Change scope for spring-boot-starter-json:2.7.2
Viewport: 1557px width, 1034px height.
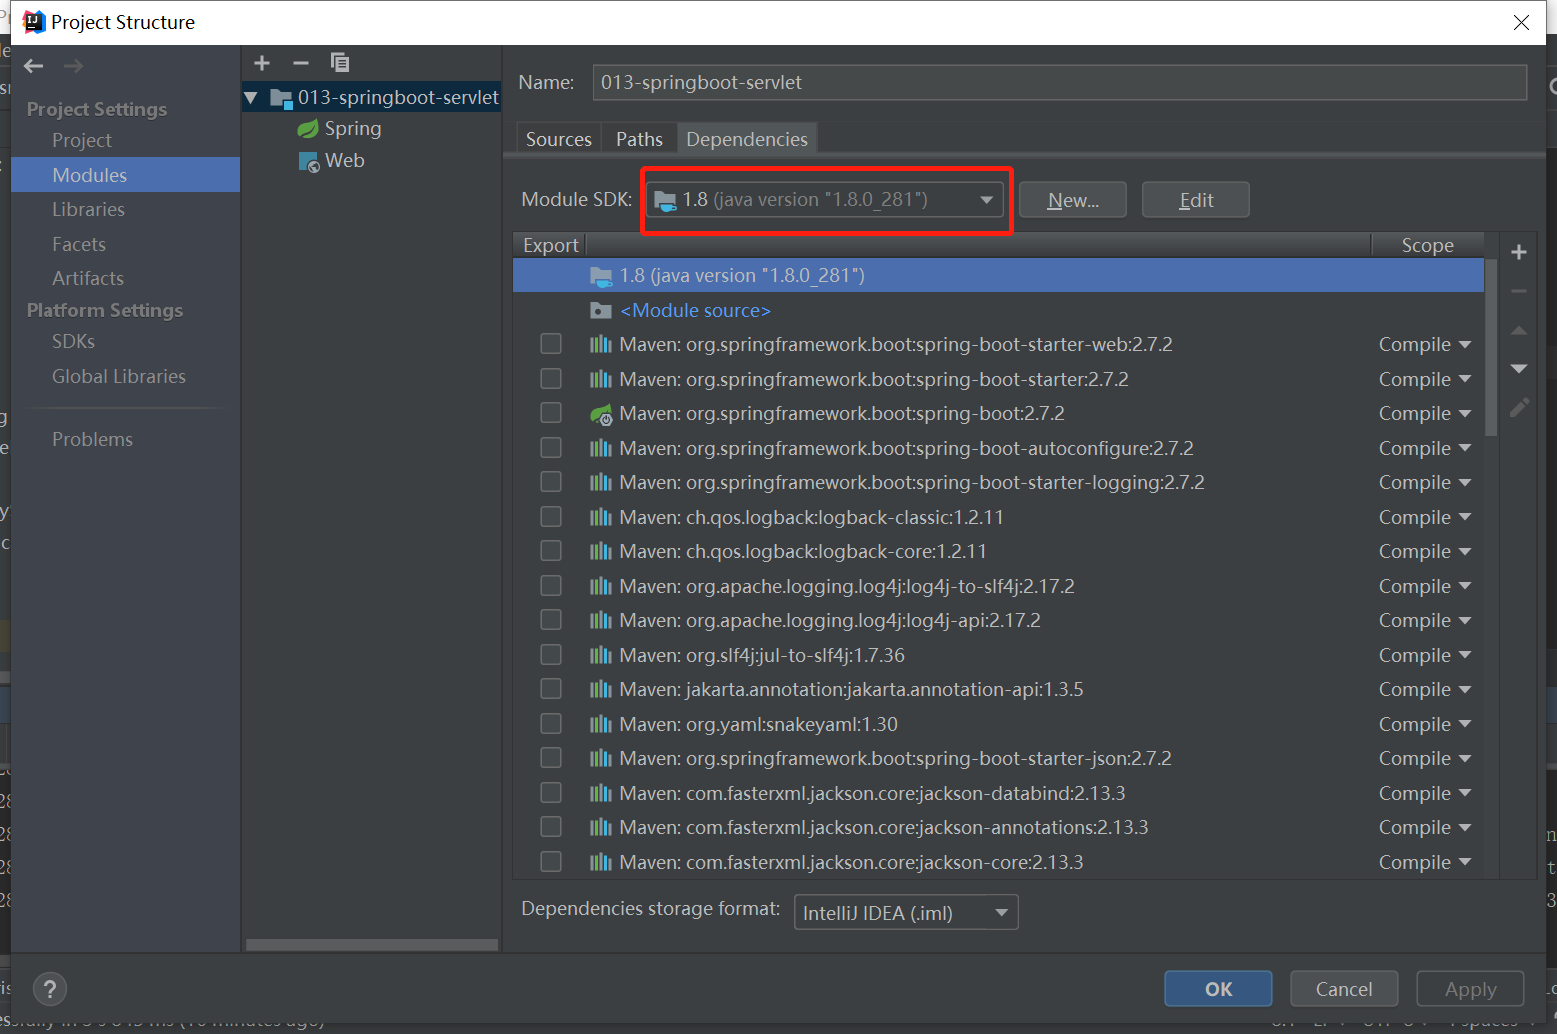[x=1425, y=759]
